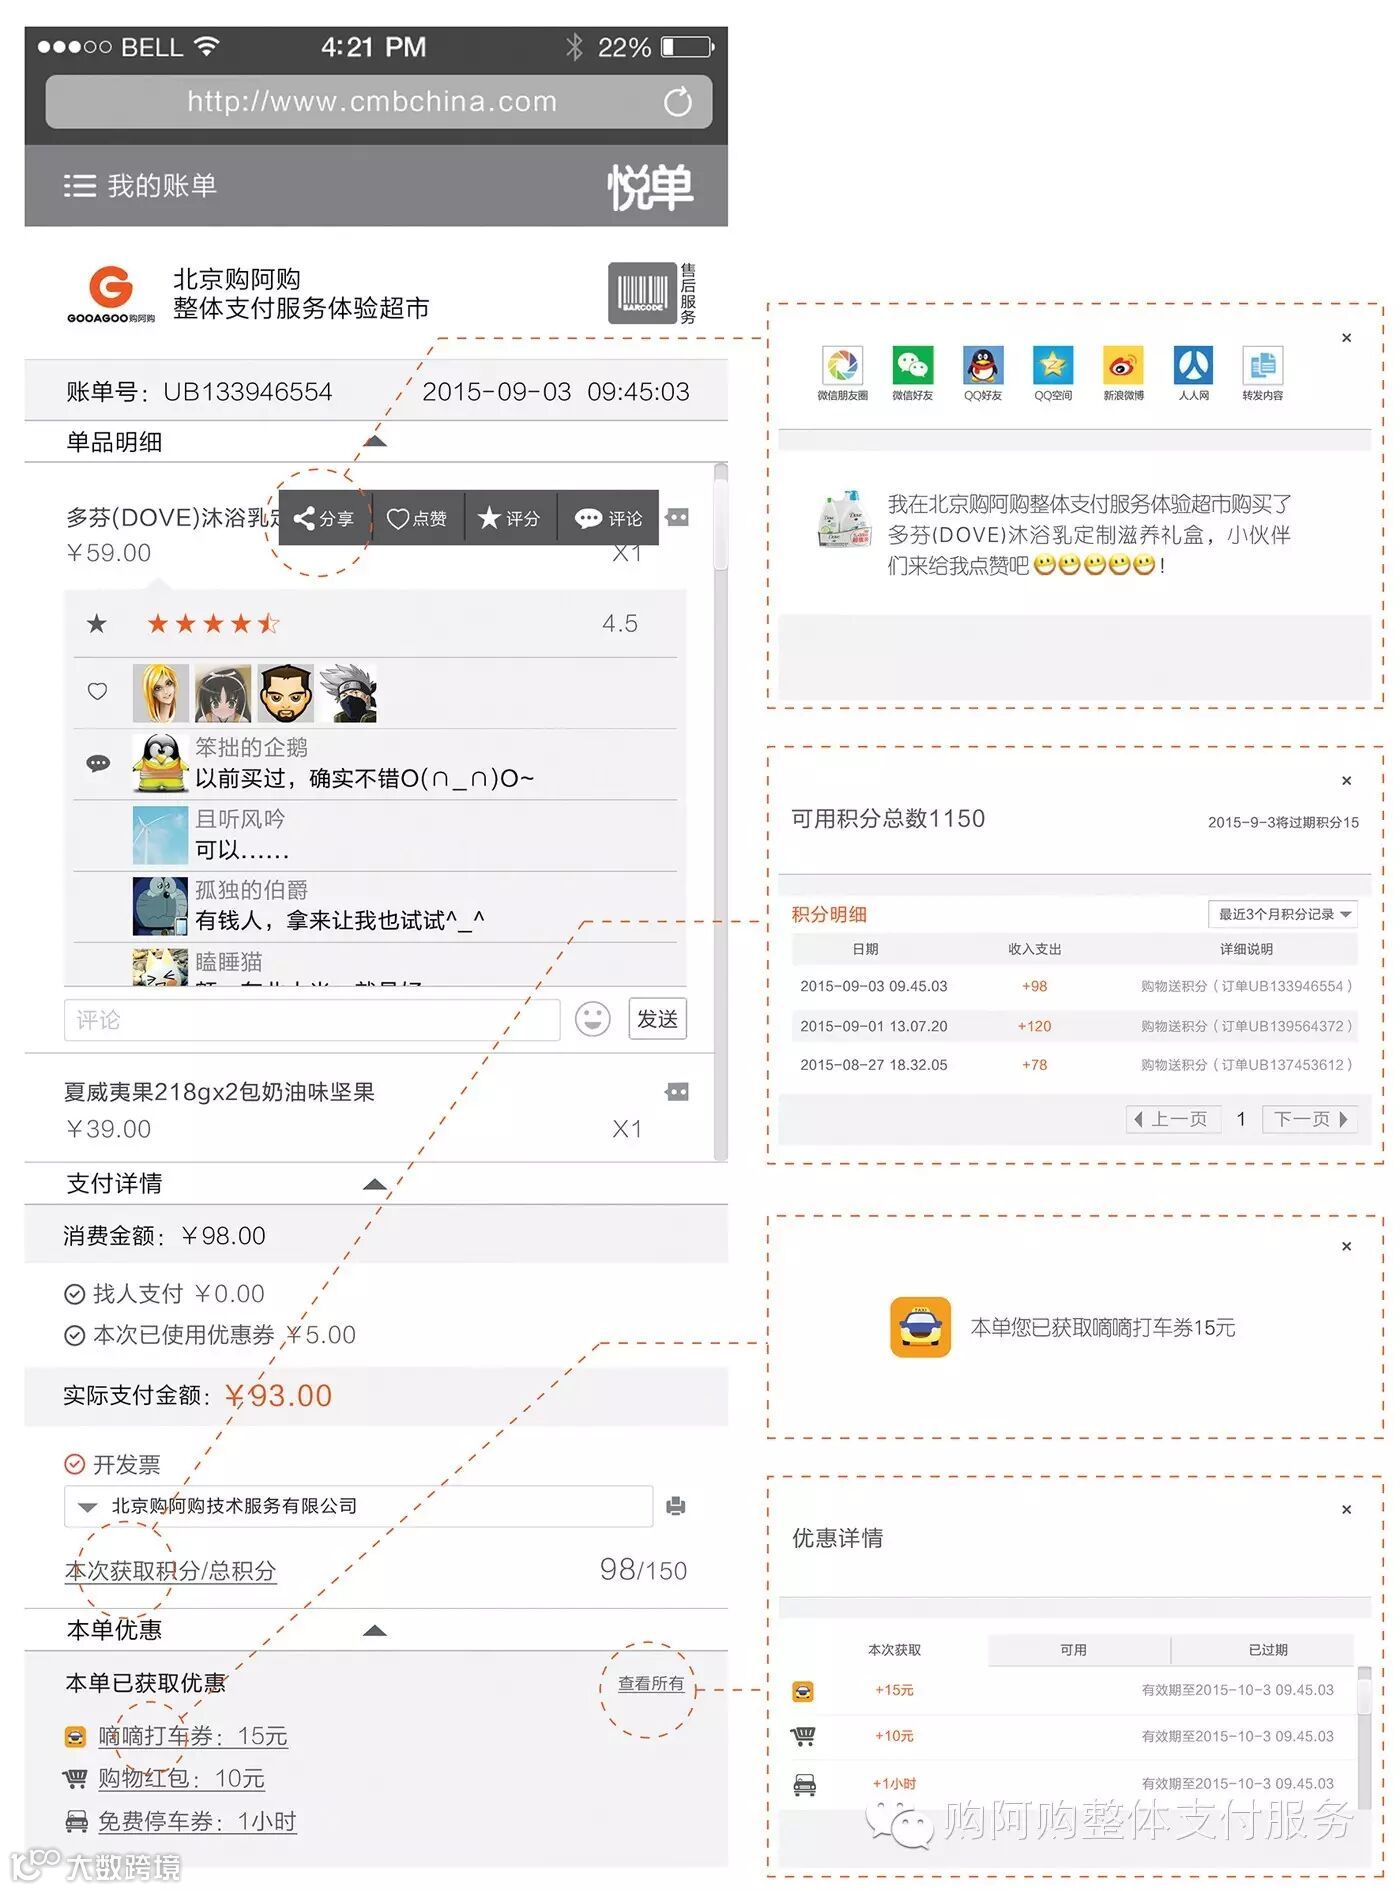The image size is (1400, 1891).
Task: Tap the more icon beside 多芬(DOVE) item
Action: [677, 517]
